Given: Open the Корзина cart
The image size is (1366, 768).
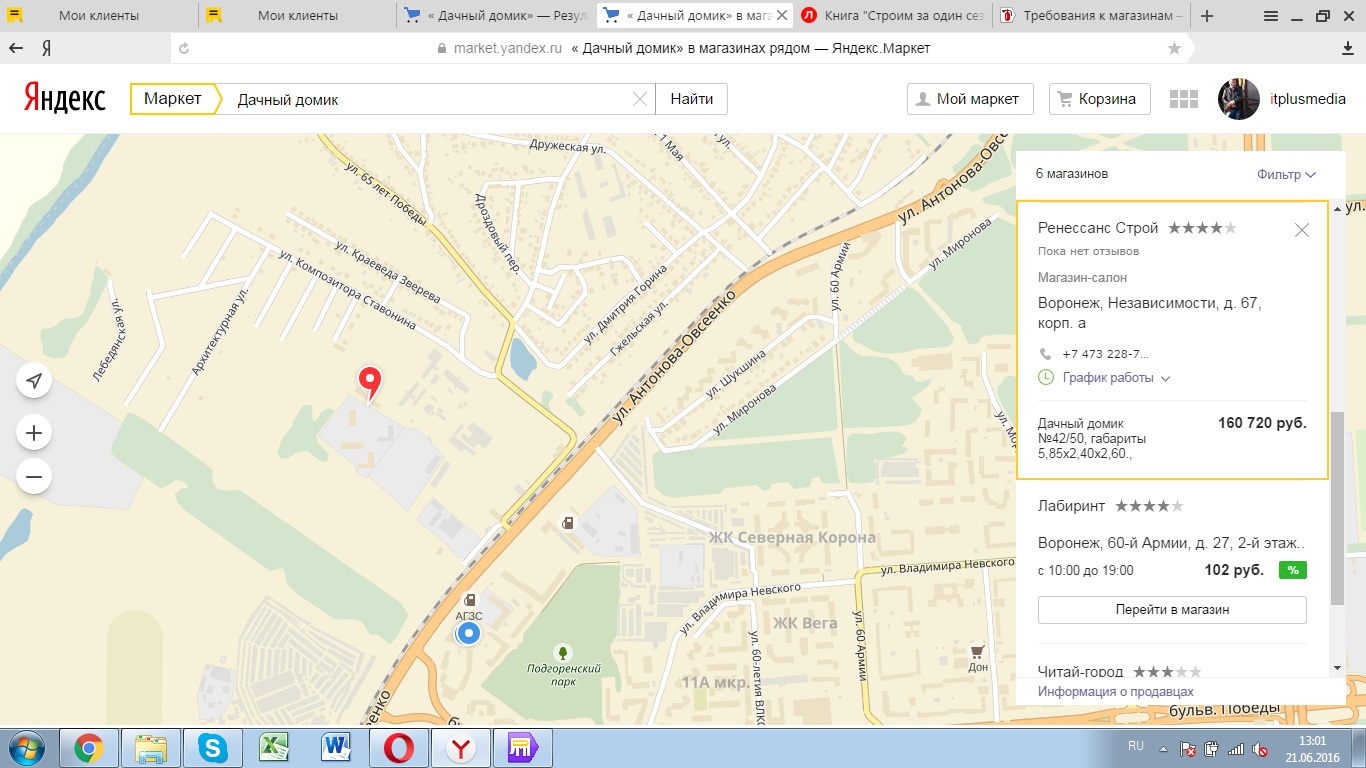Looking at the screenshot, I should tap(1100, 99).
